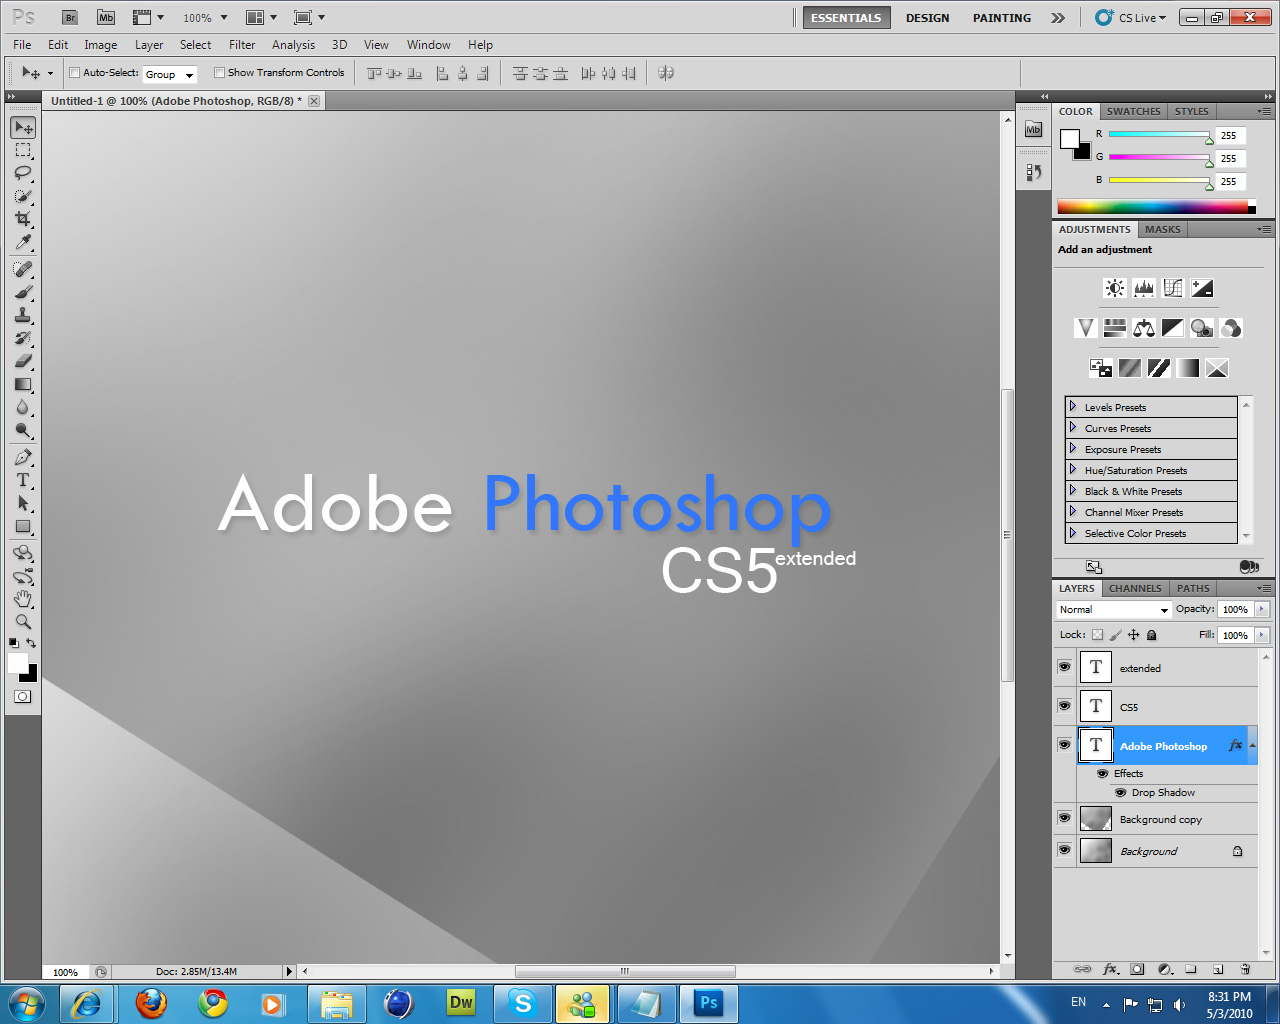Image resolution: width=1280 pixels, height=1024 pixels.
Task: Click the foreground color swatch in Color panel
Action: click(x=1070, y=138)
